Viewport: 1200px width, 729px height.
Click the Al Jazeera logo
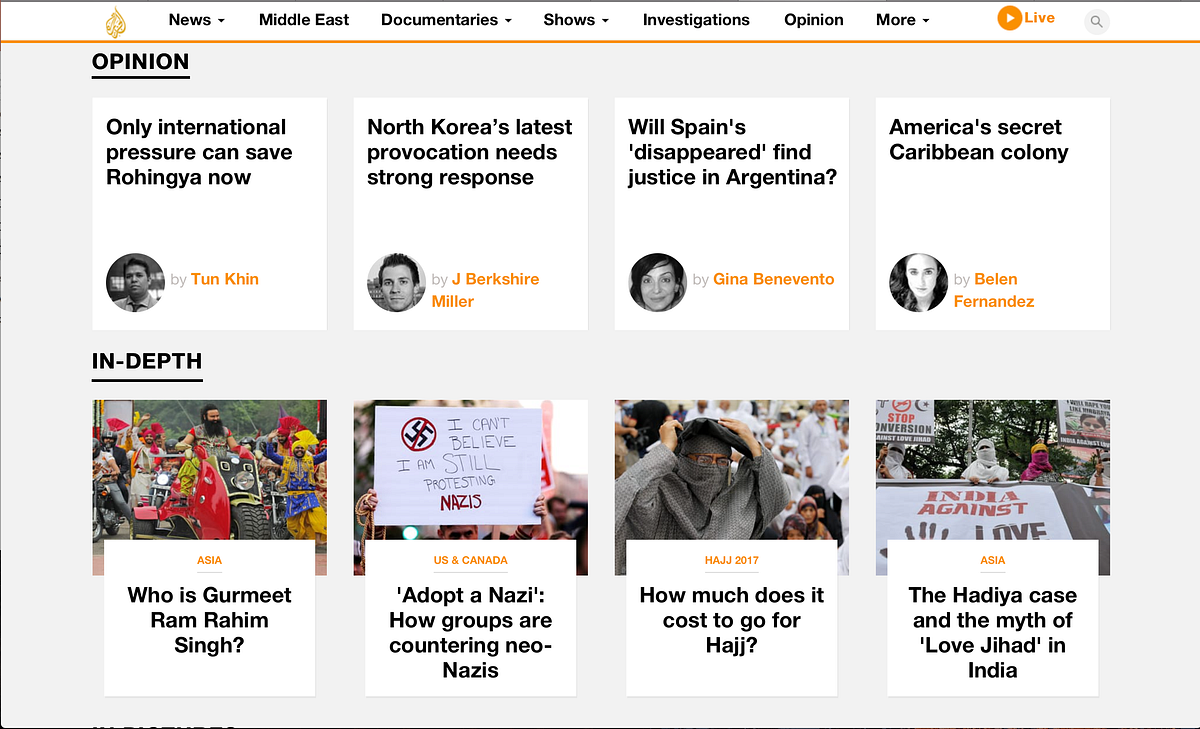click(x=117, y=21)
